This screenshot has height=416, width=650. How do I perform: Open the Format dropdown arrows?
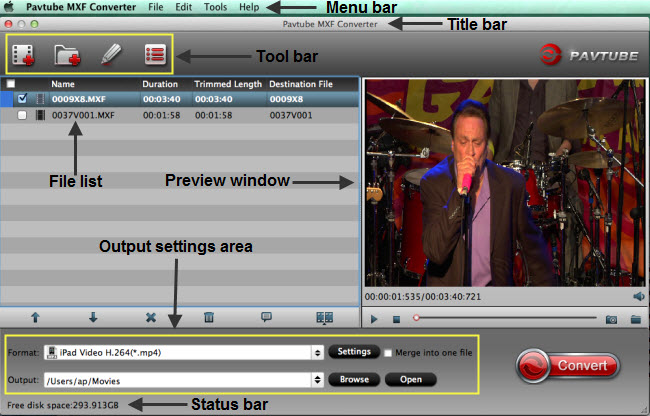(318, 353)
